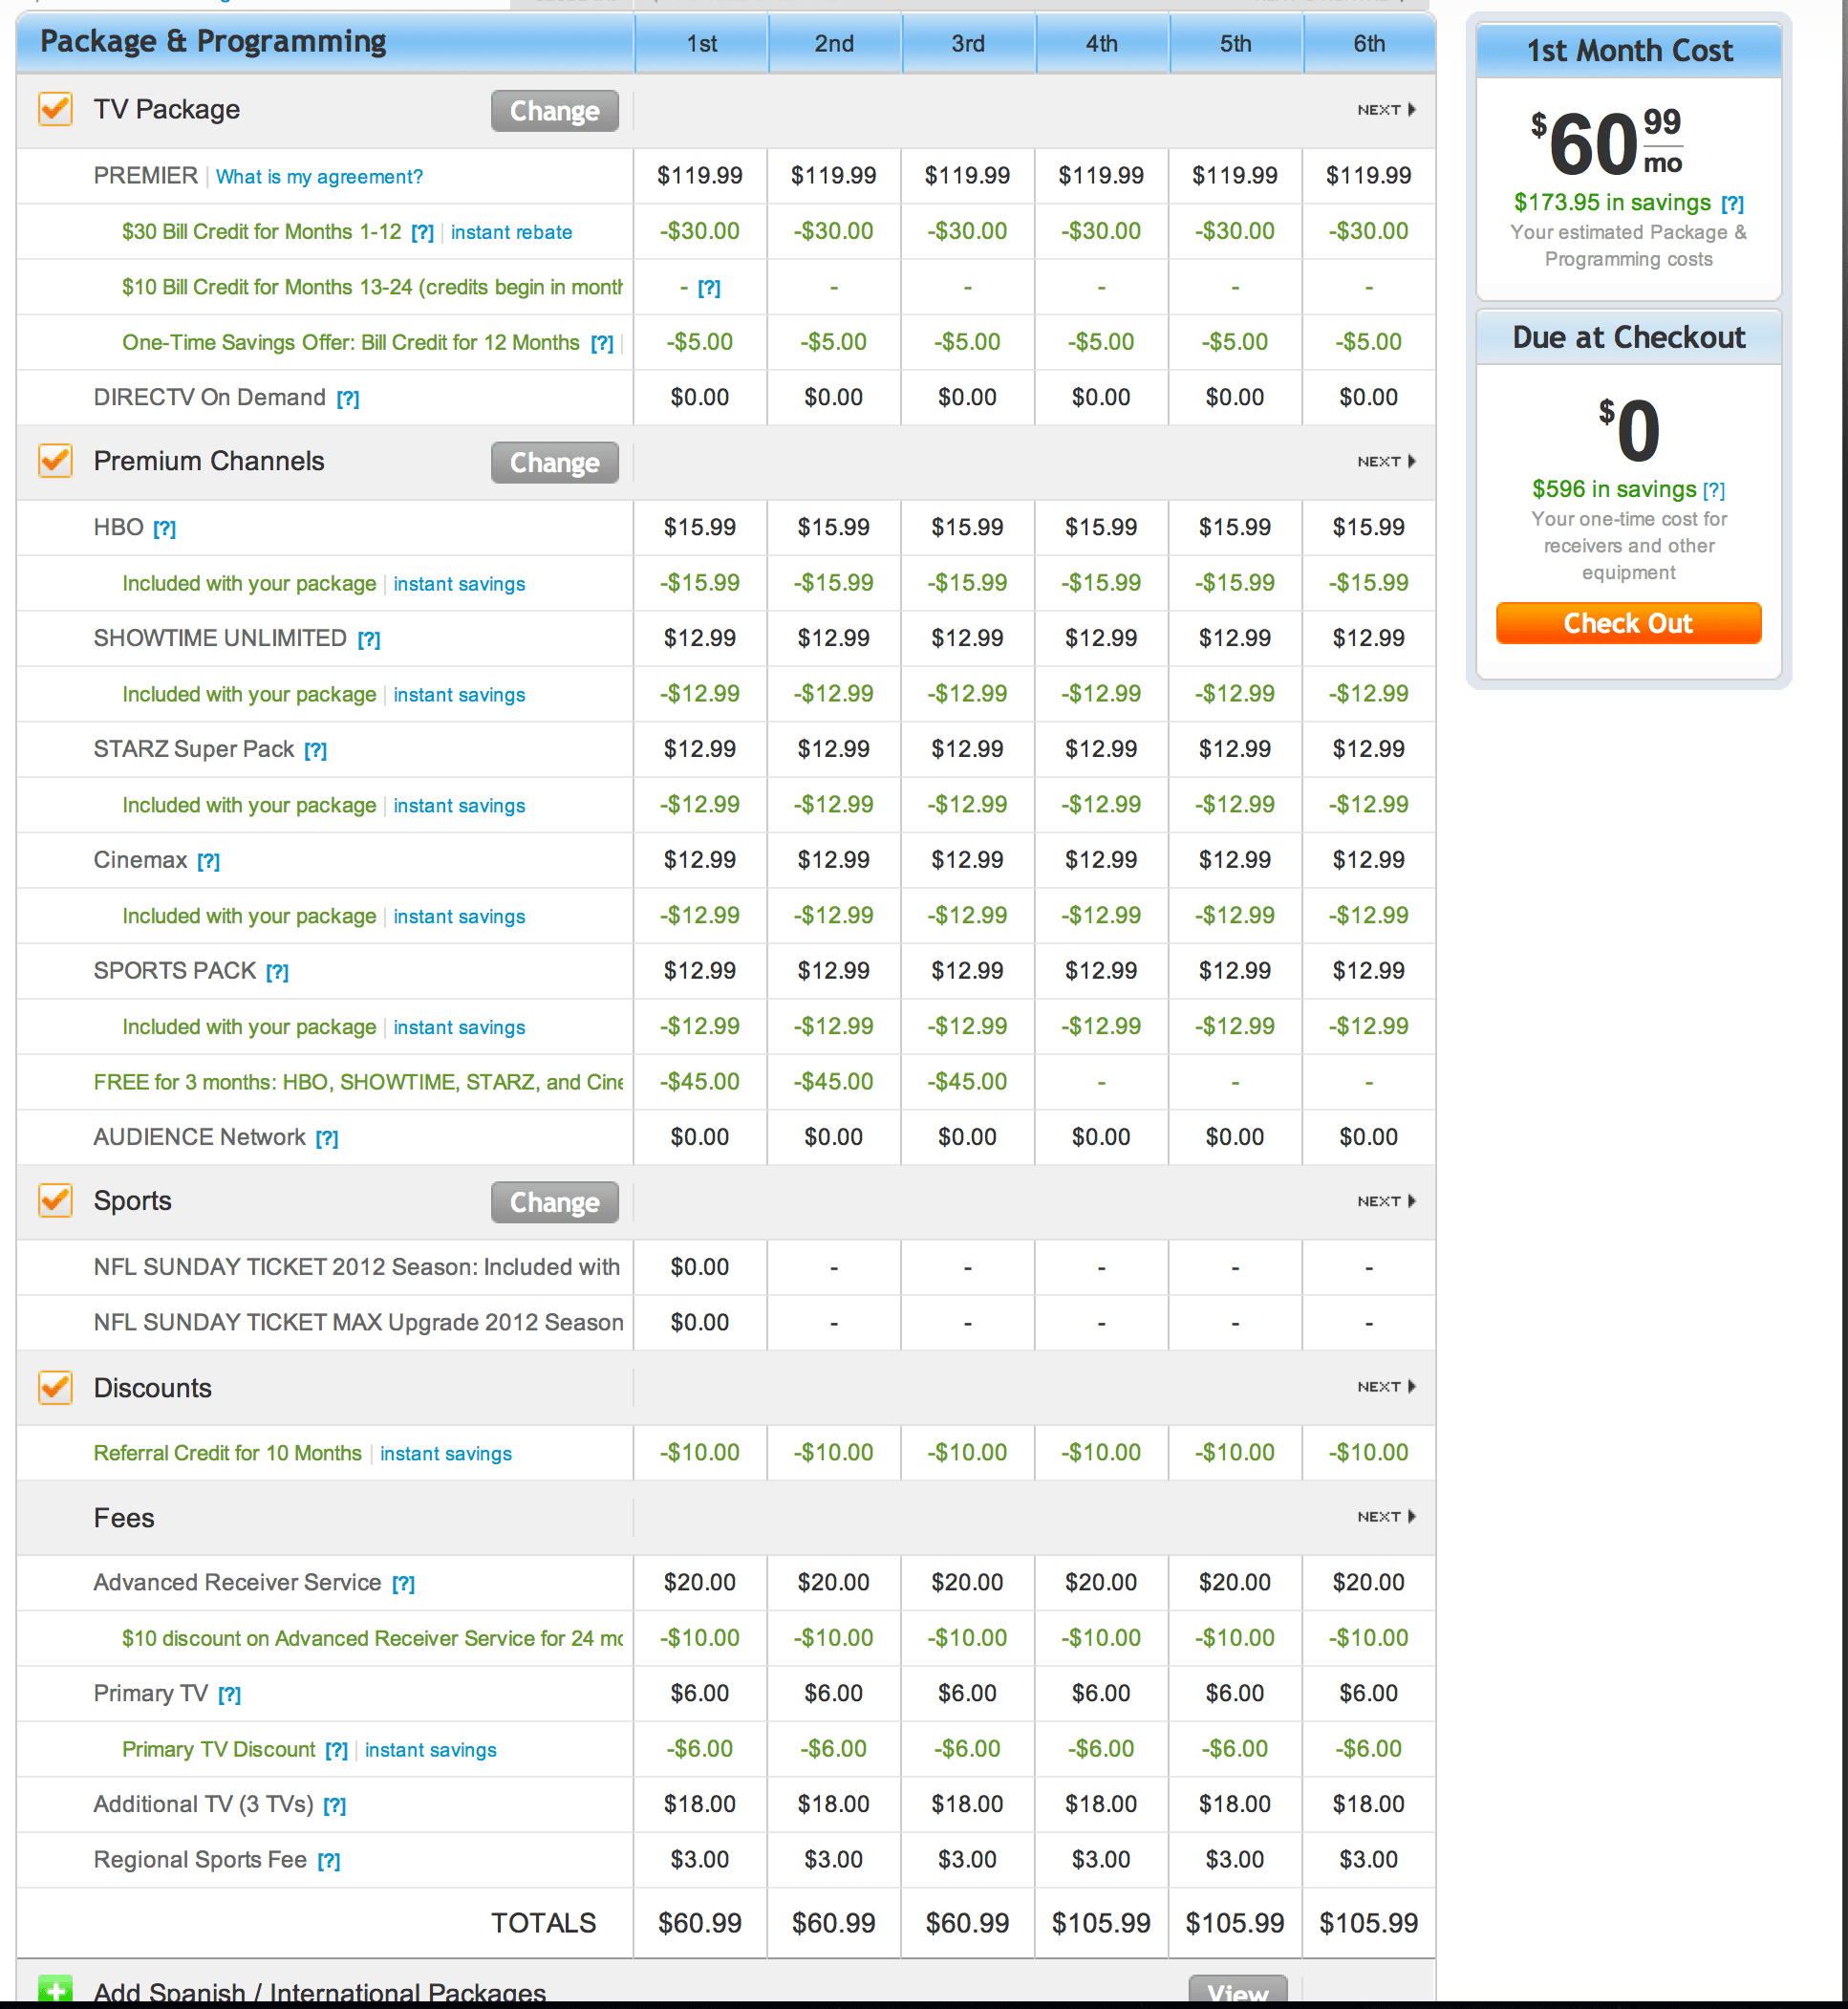Open help [?] next to STARZ Super Pack
This screenshot has width=1848, height=2009.
click(x=316, y=751)
